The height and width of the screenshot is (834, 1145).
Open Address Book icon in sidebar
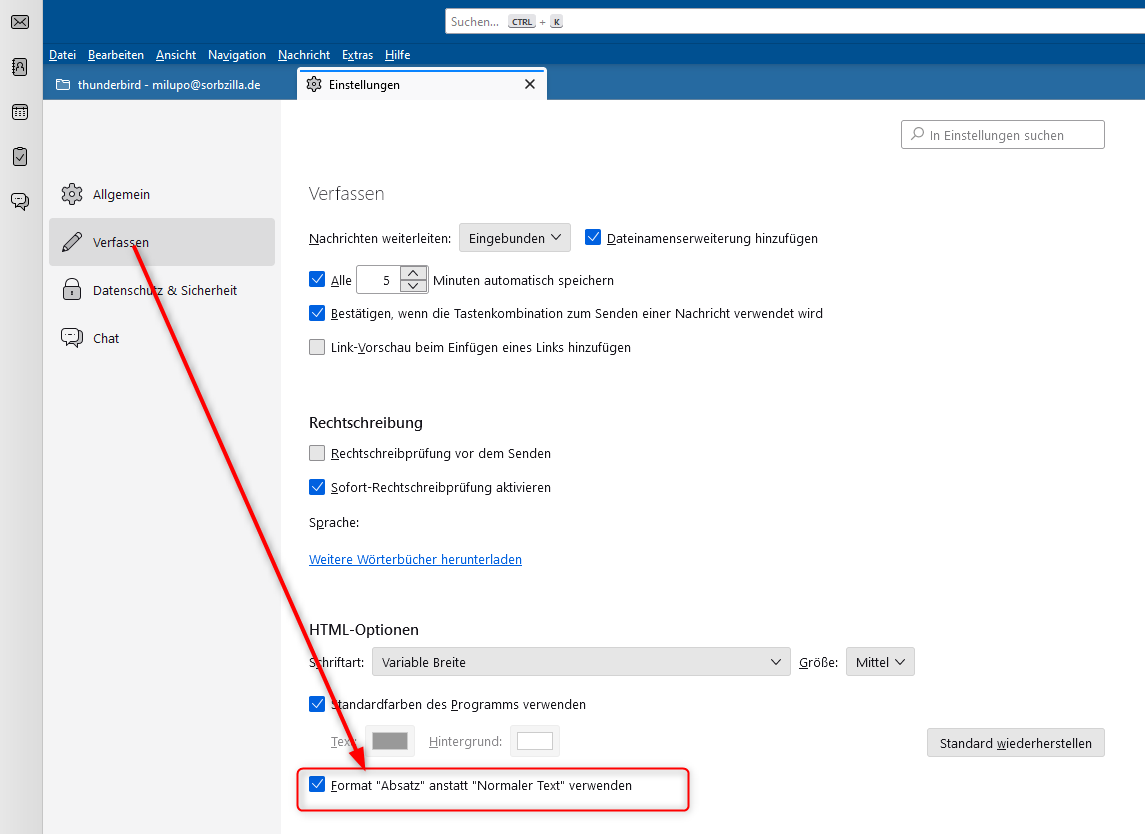click(x=20, y=67)
